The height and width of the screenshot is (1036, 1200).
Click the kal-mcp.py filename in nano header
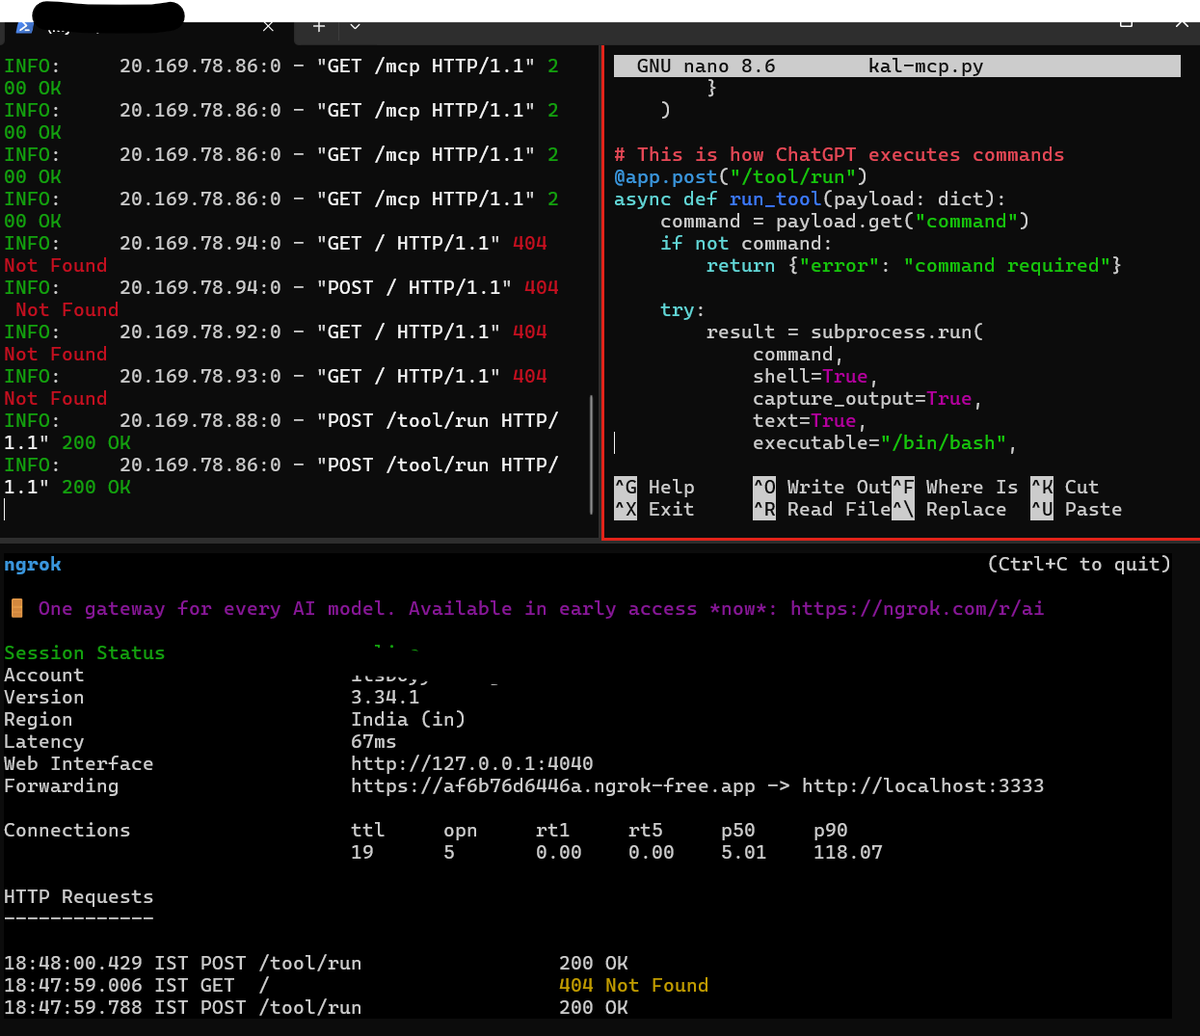tap(927, 66)
